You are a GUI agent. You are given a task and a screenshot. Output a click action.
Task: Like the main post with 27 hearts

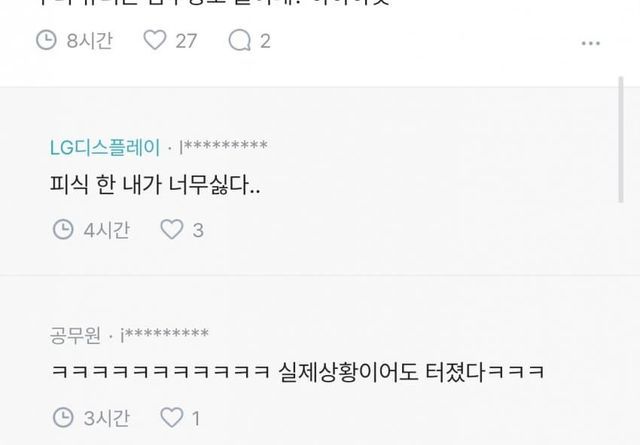click(155, 40)
